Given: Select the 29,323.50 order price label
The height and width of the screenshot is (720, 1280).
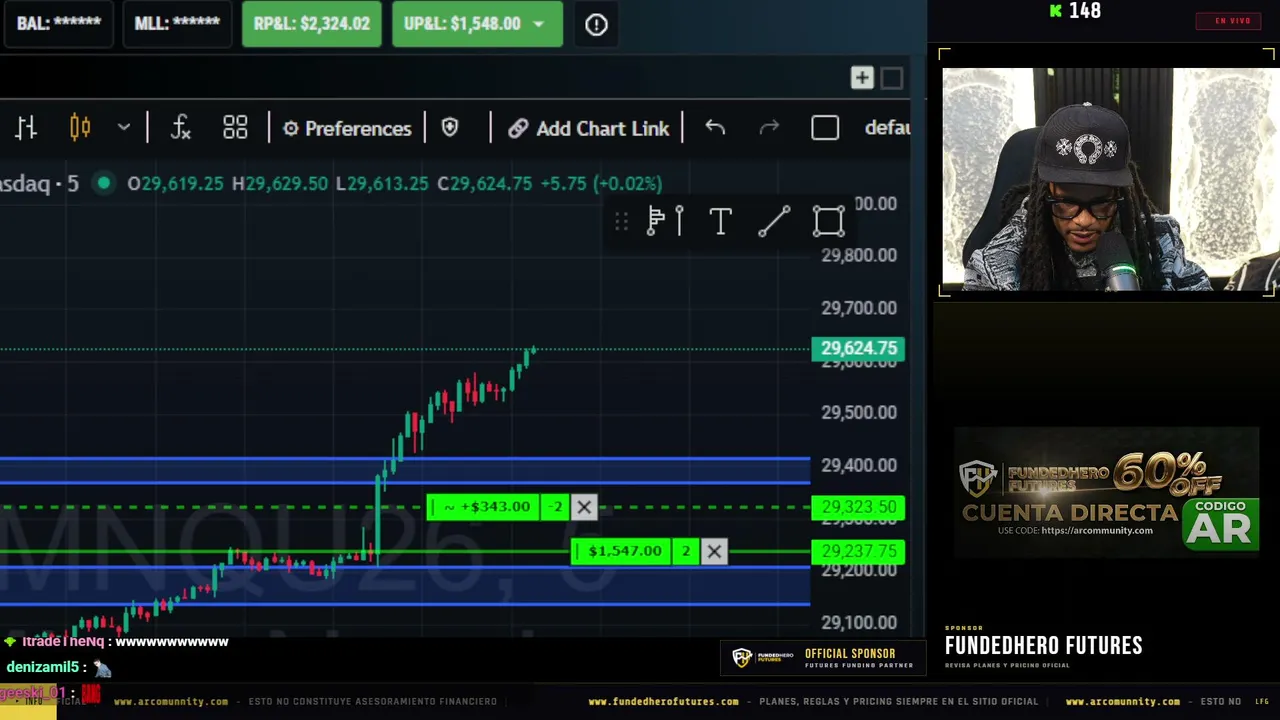Looking at the screenshot, I should [859, 507].
